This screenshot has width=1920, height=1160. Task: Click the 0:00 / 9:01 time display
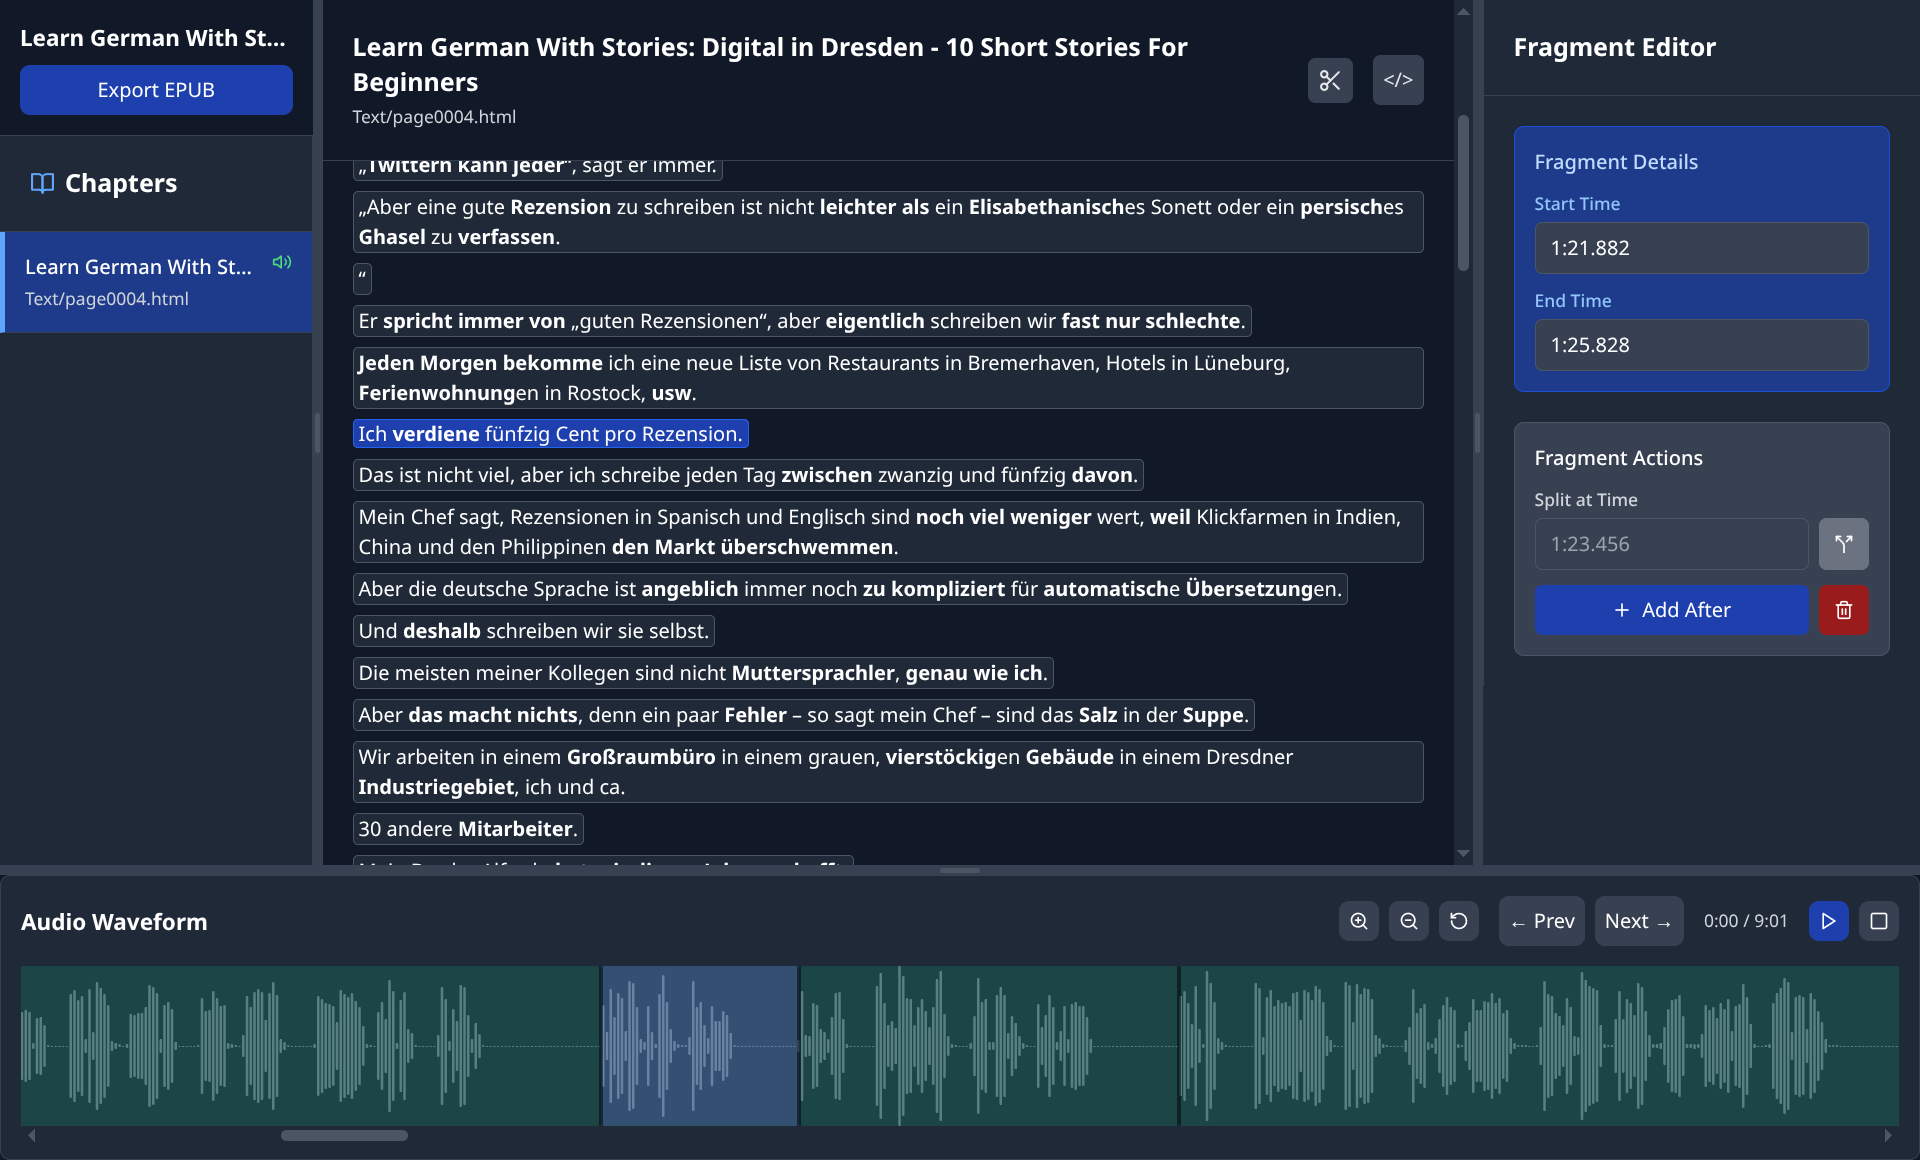tap(1745, 921)
